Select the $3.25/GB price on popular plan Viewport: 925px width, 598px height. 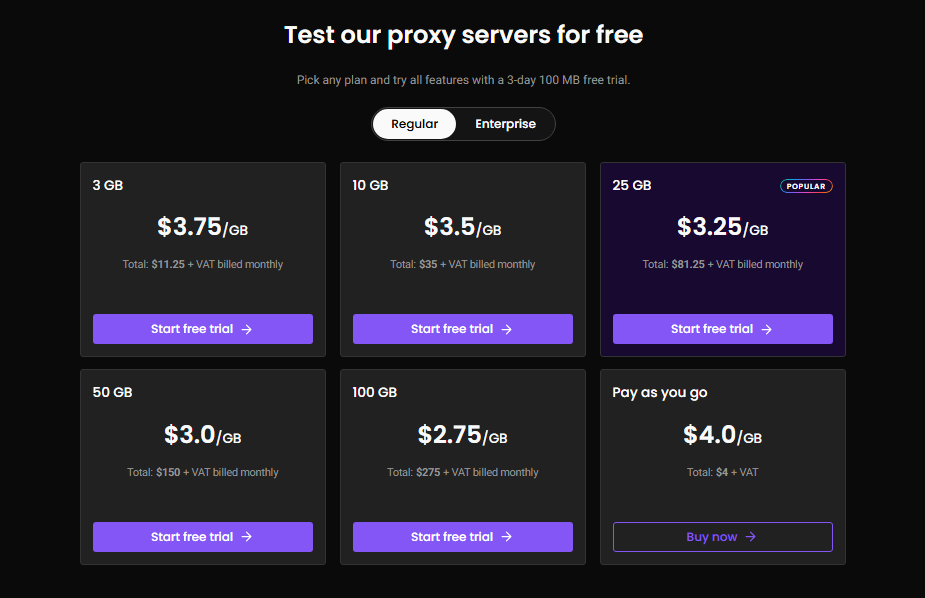723,227
